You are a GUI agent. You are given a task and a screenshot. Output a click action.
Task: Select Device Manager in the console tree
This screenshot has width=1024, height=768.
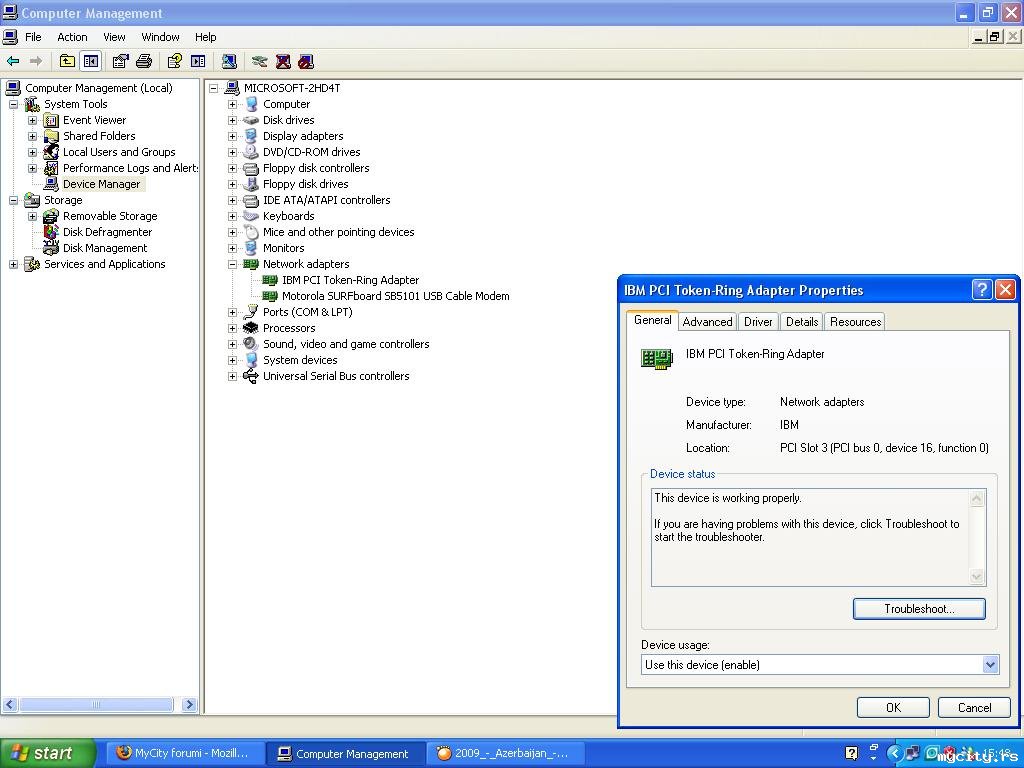(101, 184)
